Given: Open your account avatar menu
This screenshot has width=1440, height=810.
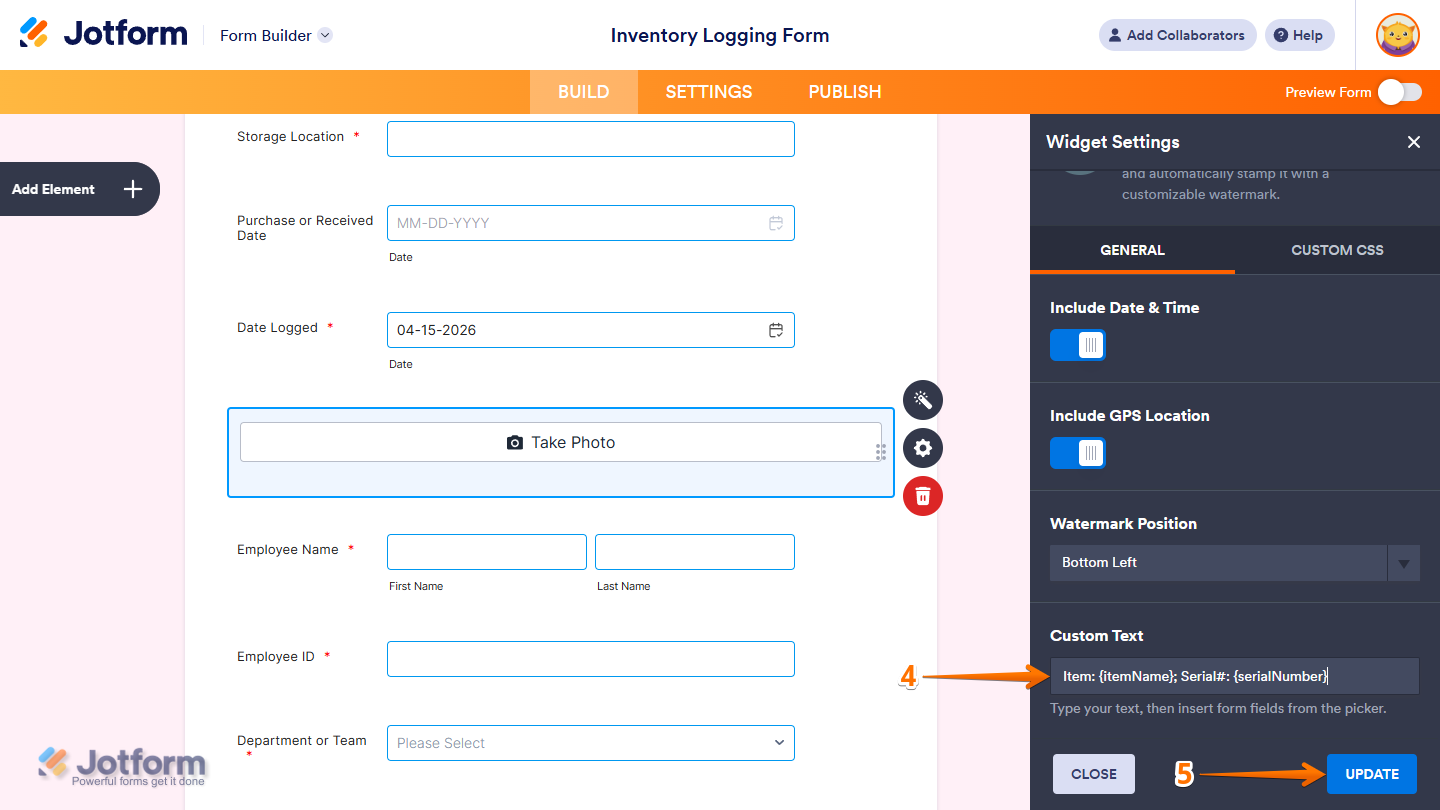Looking at the screenshot, I should click(x=1397, y=35).
